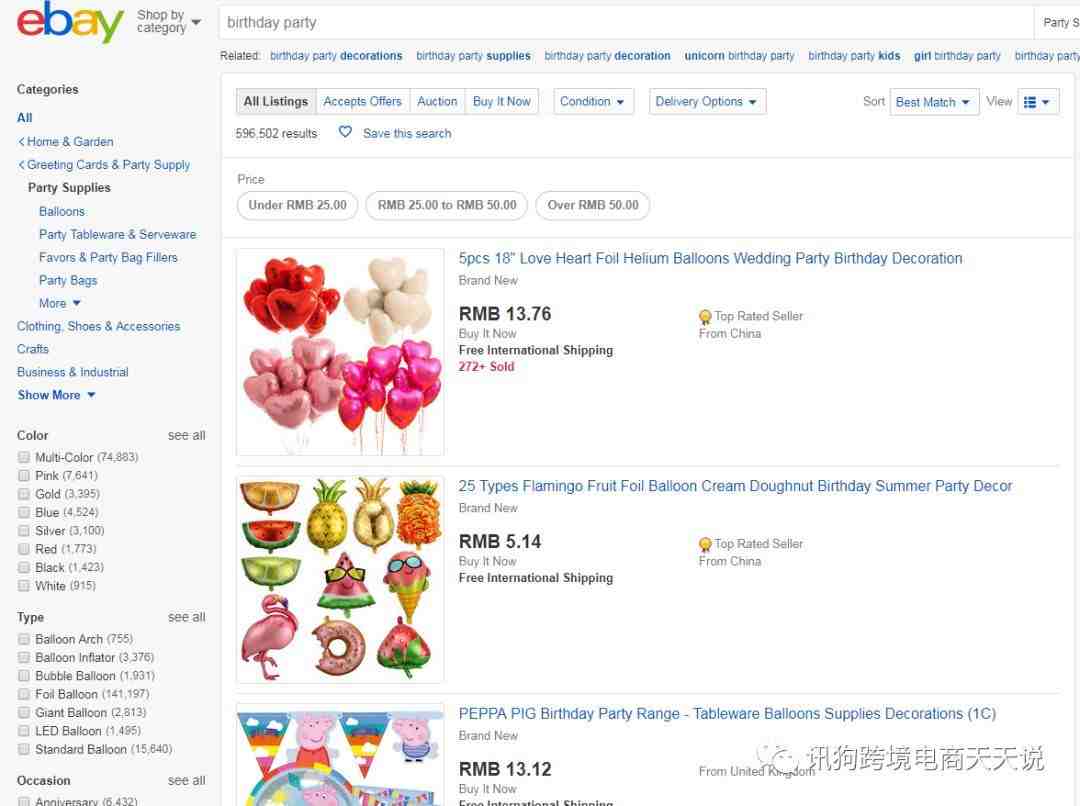
Task: Open the Balloons category link
Action: pyautogui.click(x=62, y=211)
